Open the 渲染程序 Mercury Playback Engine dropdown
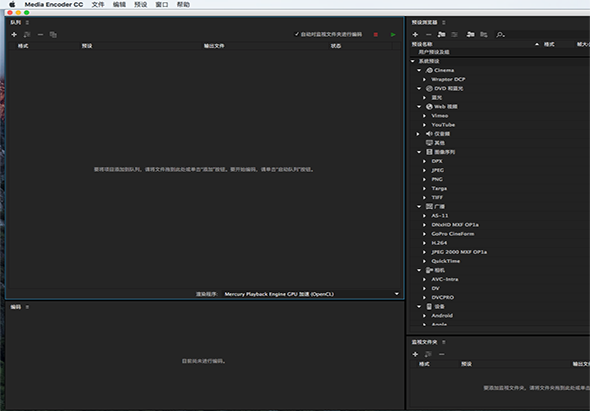The width and height of the screenshot is (590, 411). [312, 294]
